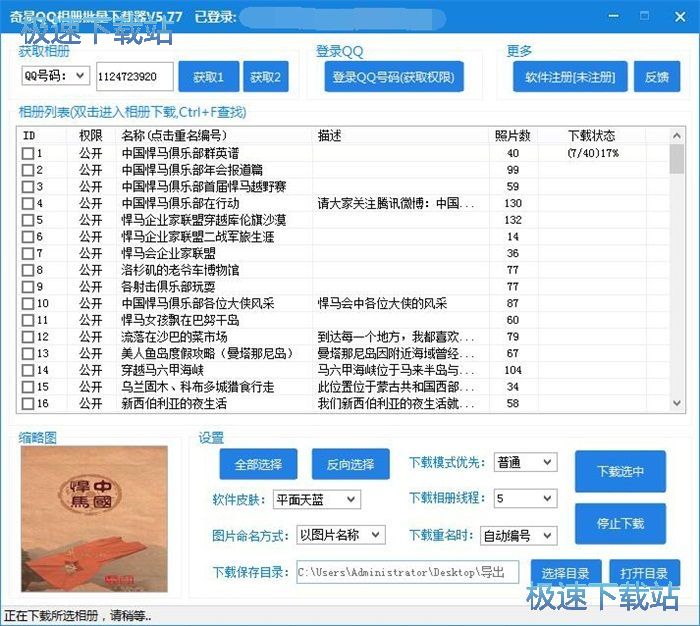Screen dimensions: 700x626
Task: Open the 软件皮肤 skin dropdown
Action: (x=317, y=499)
